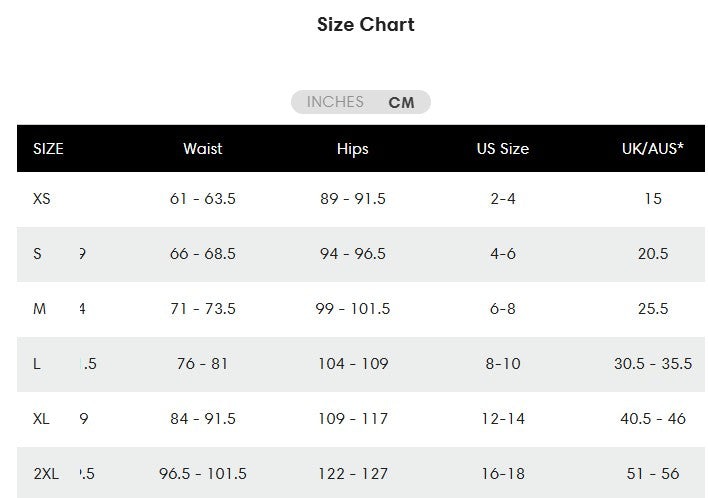
Task: Click hips value 99 - 101.5
Action: 353,309
